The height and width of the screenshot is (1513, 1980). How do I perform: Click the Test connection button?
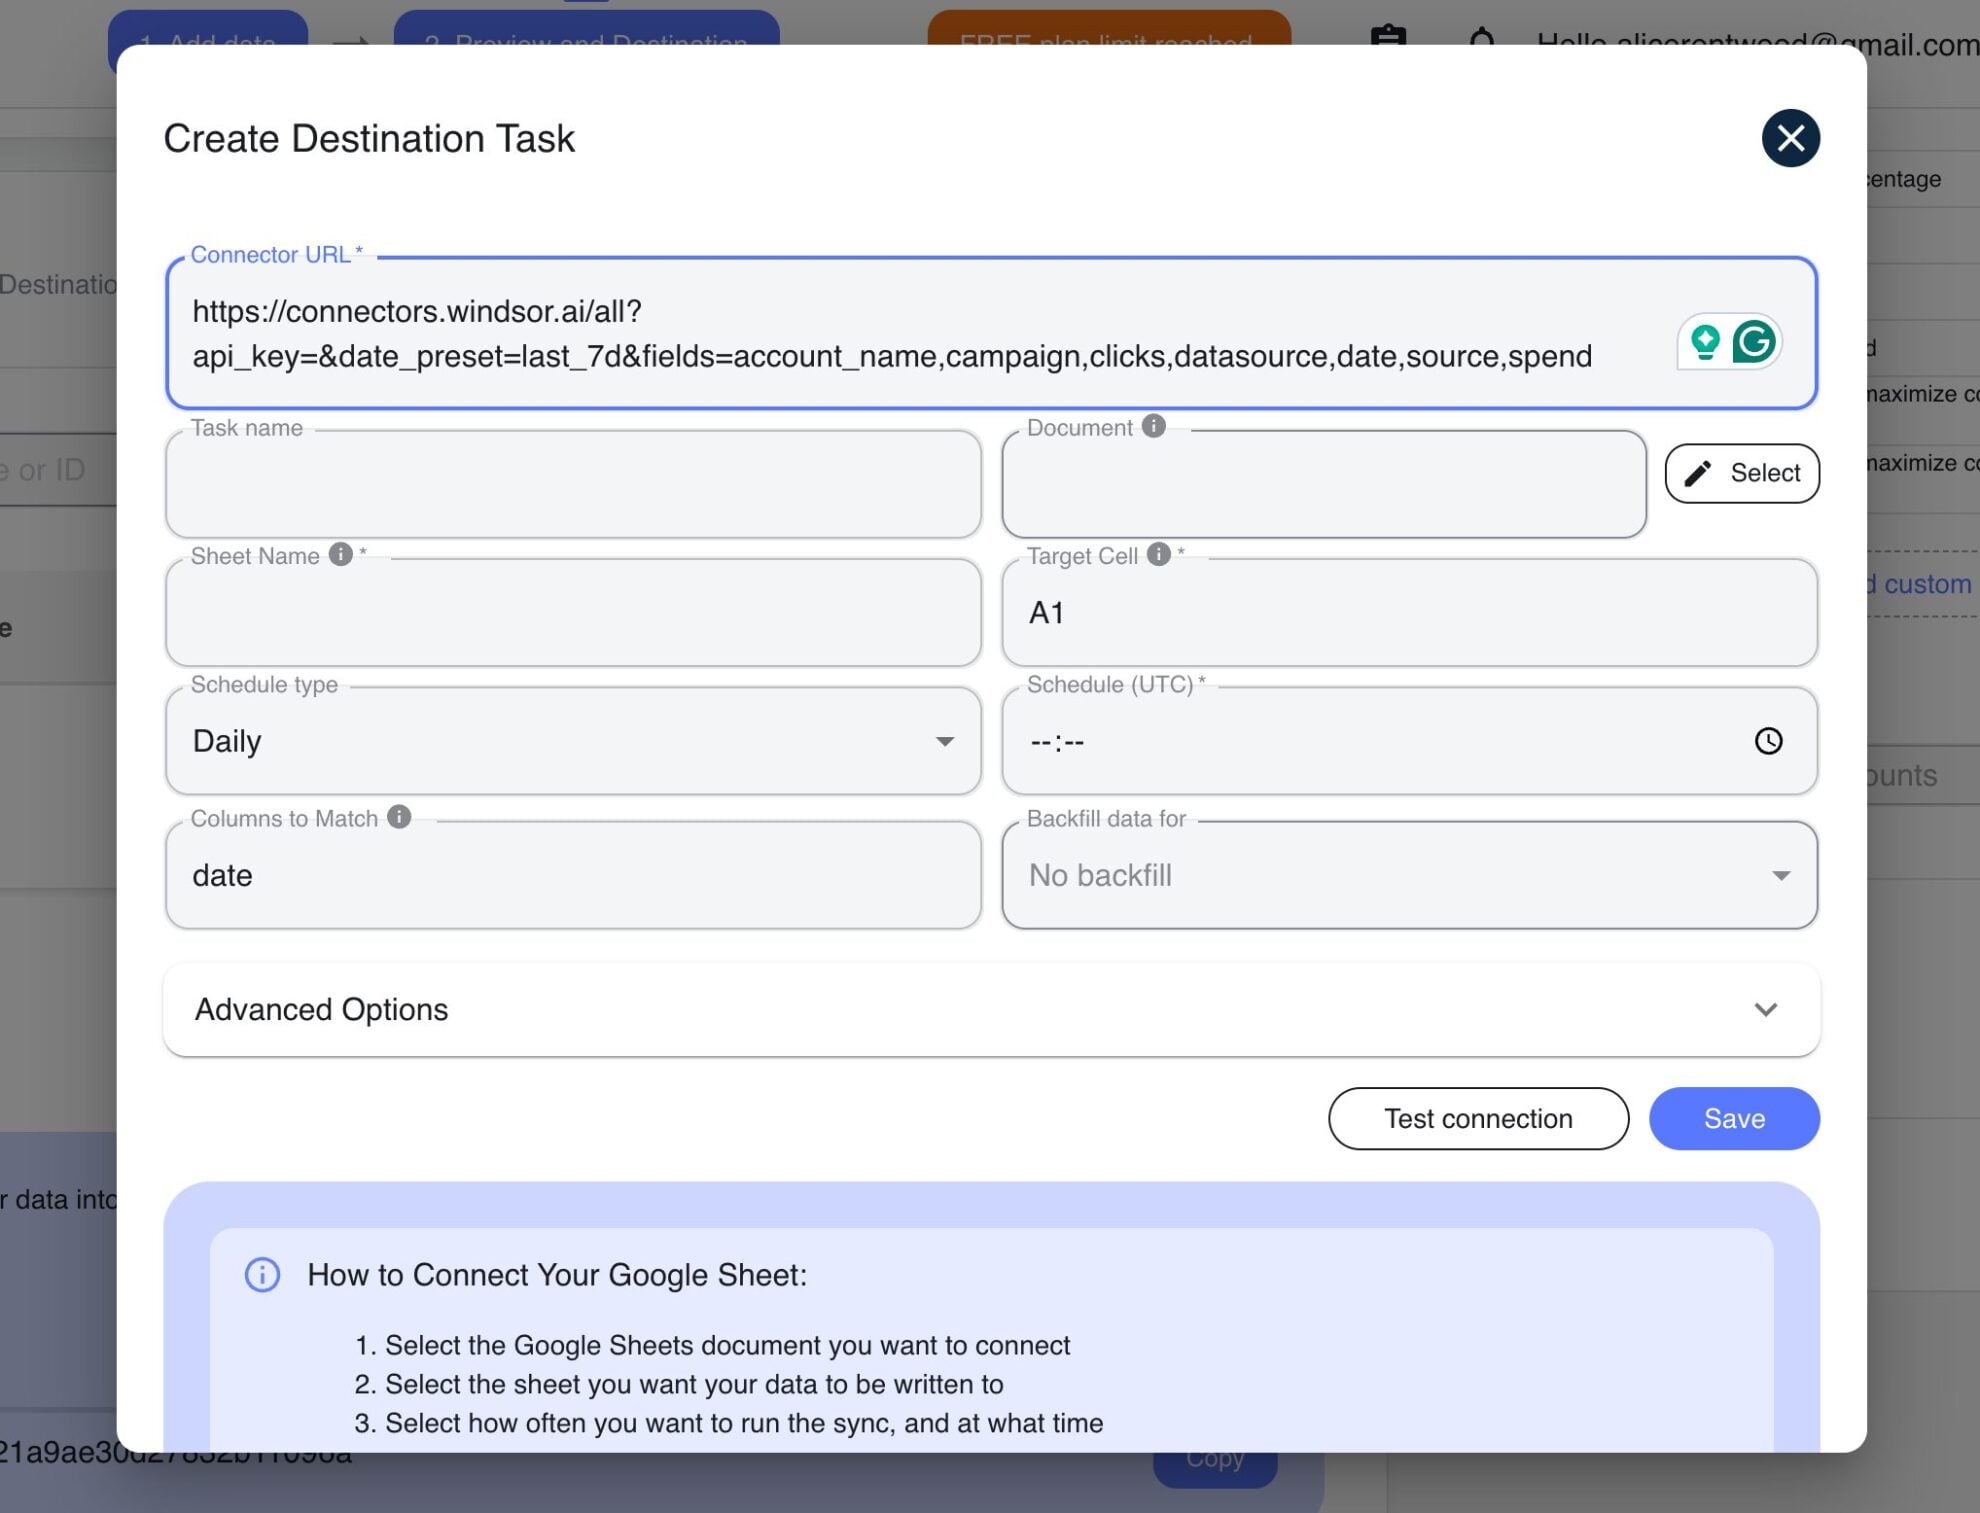pyautogui.click(x=1478, y=1118)
